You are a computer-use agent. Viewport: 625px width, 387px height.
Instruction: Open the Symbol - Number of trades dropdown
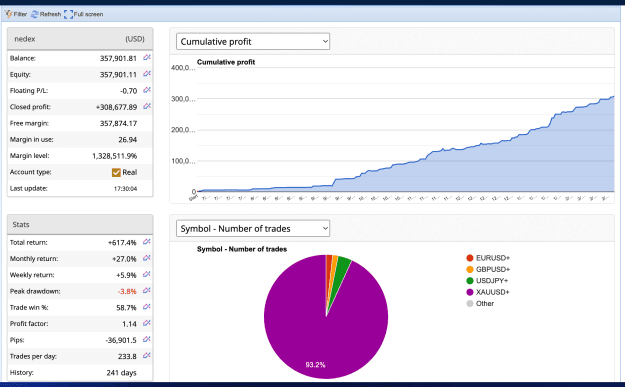click(x=253, y=228)
